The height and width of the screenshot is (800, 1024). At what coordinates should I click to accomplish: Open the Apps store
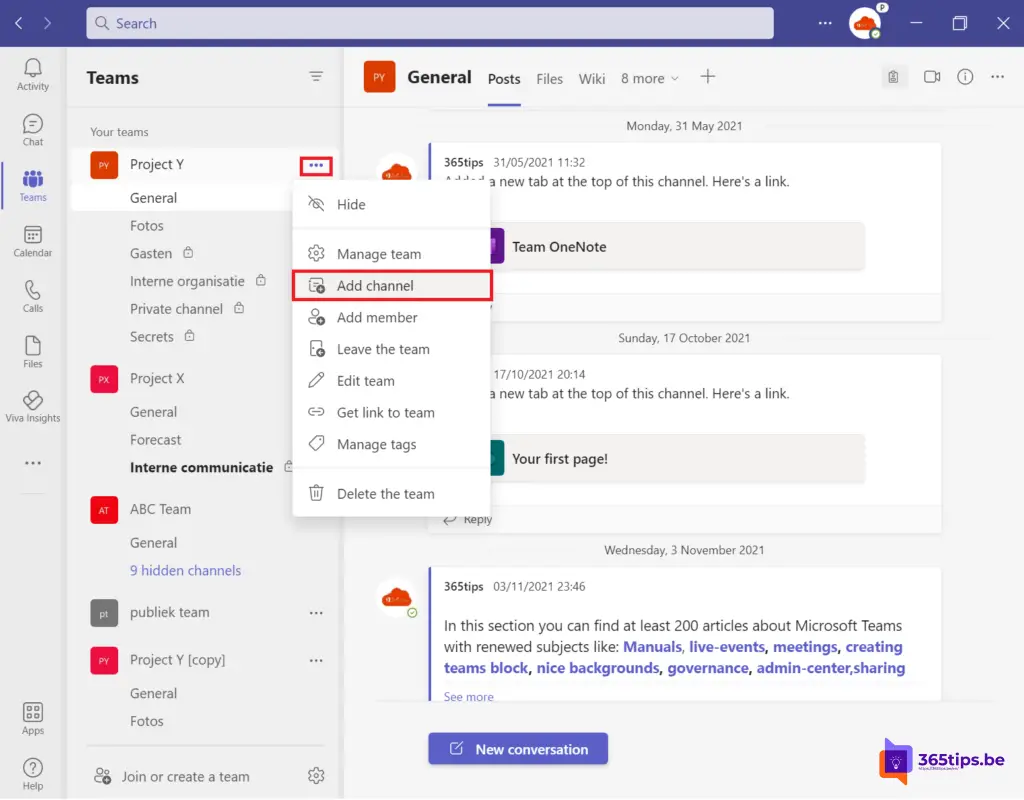(x=33, y=718)
